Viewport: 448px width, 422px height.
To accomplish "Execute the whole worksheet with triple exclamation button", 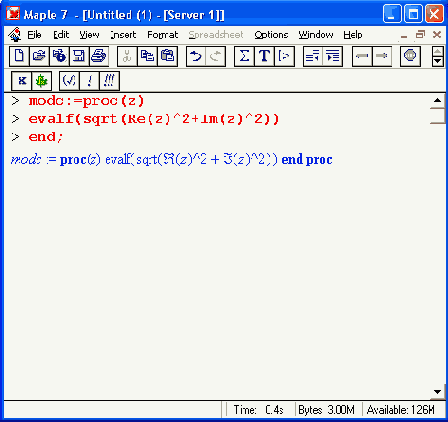I will click(x=109, y=81).
